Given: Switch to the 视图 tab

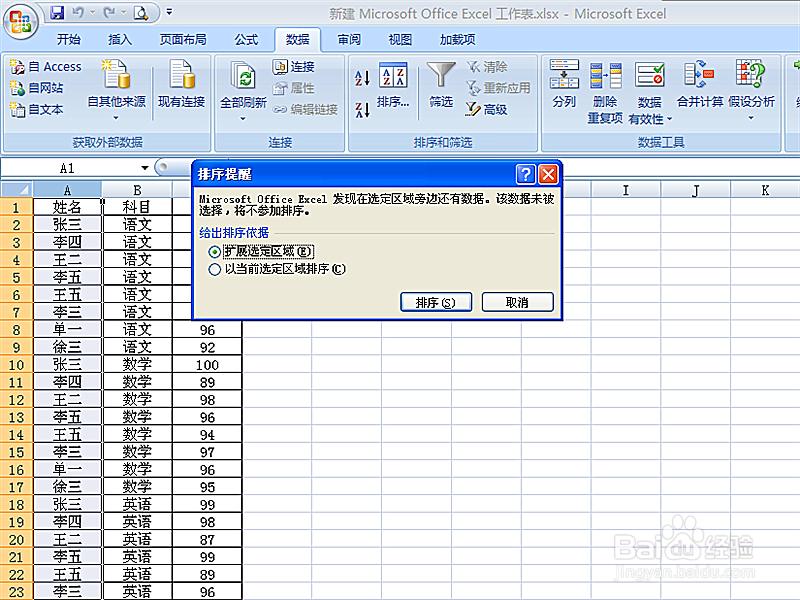Looking at the screenshot, I should pos(400,40).
